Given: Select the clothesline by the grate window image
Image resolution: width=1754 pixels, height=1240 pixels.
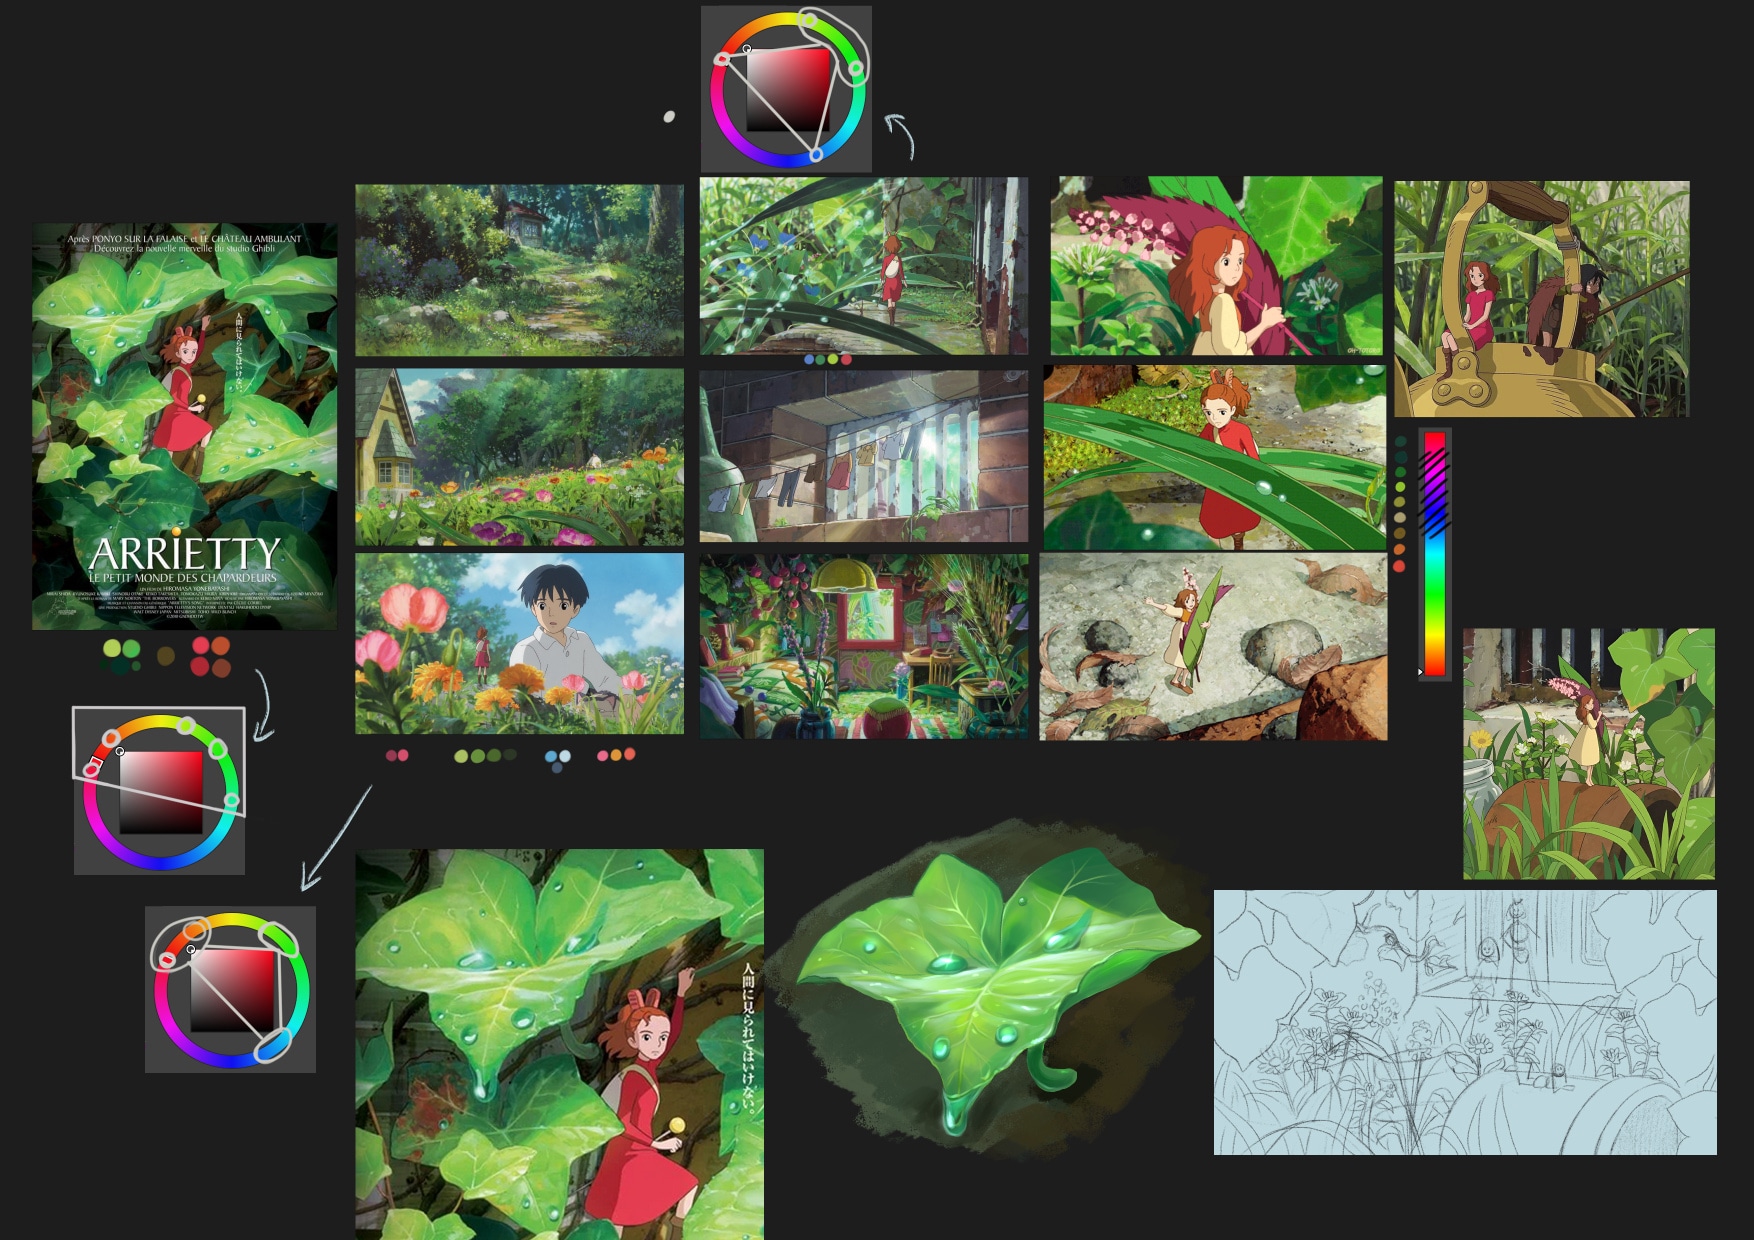Looking at the screenshot, I should 864,455.
